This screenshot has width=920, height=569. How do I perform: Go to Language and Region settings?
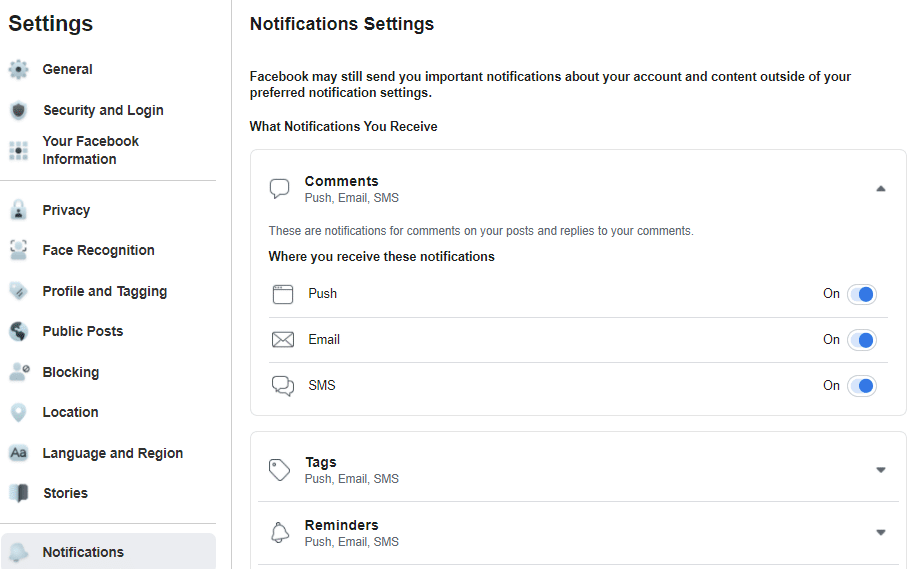pyautogui.click(x=112, y=453)
